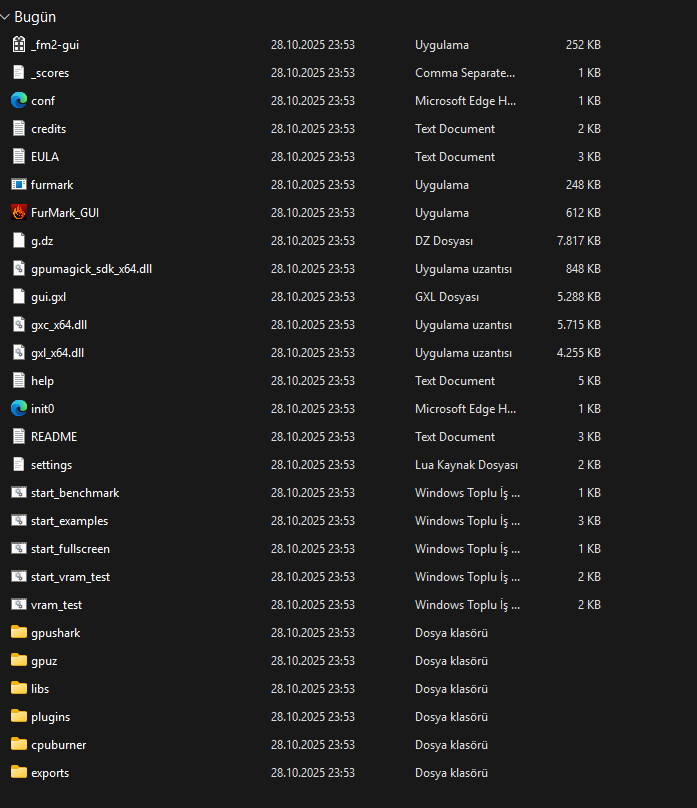The image size is (697, 808).
Task: Select the file name help
Action: [x=42, y=381]
